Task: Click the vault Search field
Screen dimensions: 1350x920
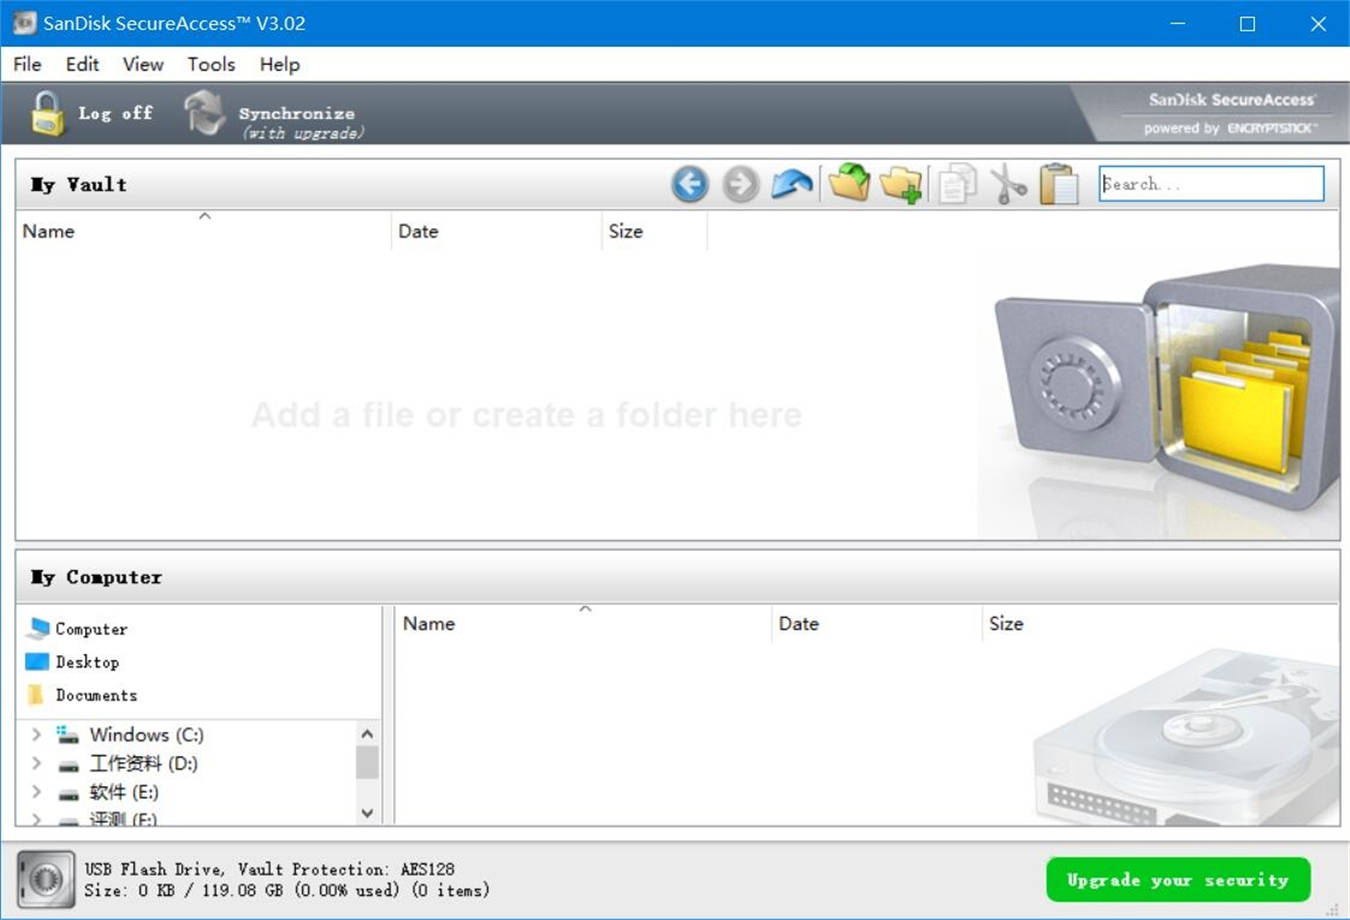Action: (x=1211, y=184)
